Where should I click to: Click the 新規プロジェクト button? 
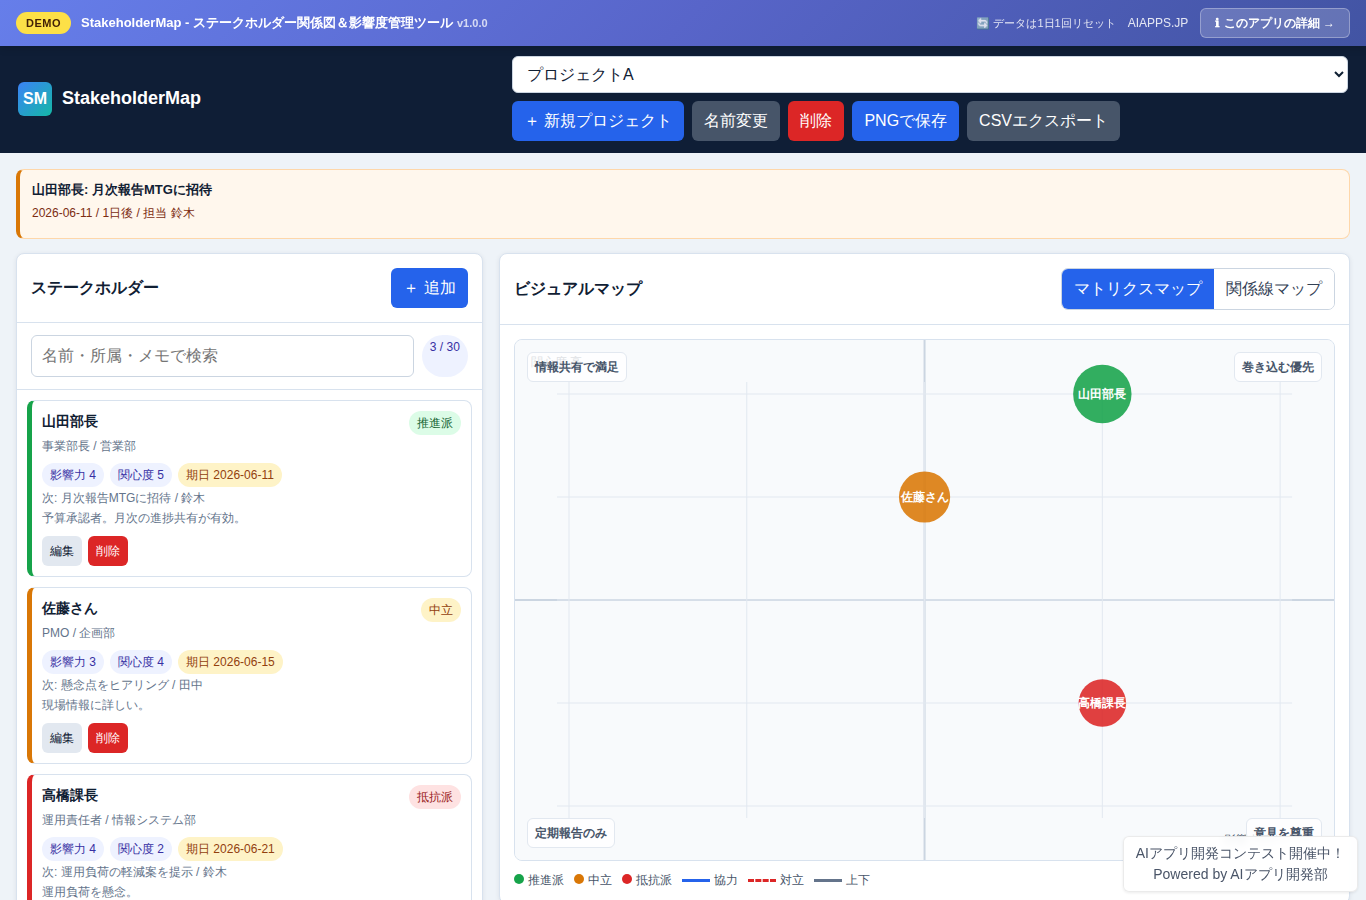(x=598, y=121)
